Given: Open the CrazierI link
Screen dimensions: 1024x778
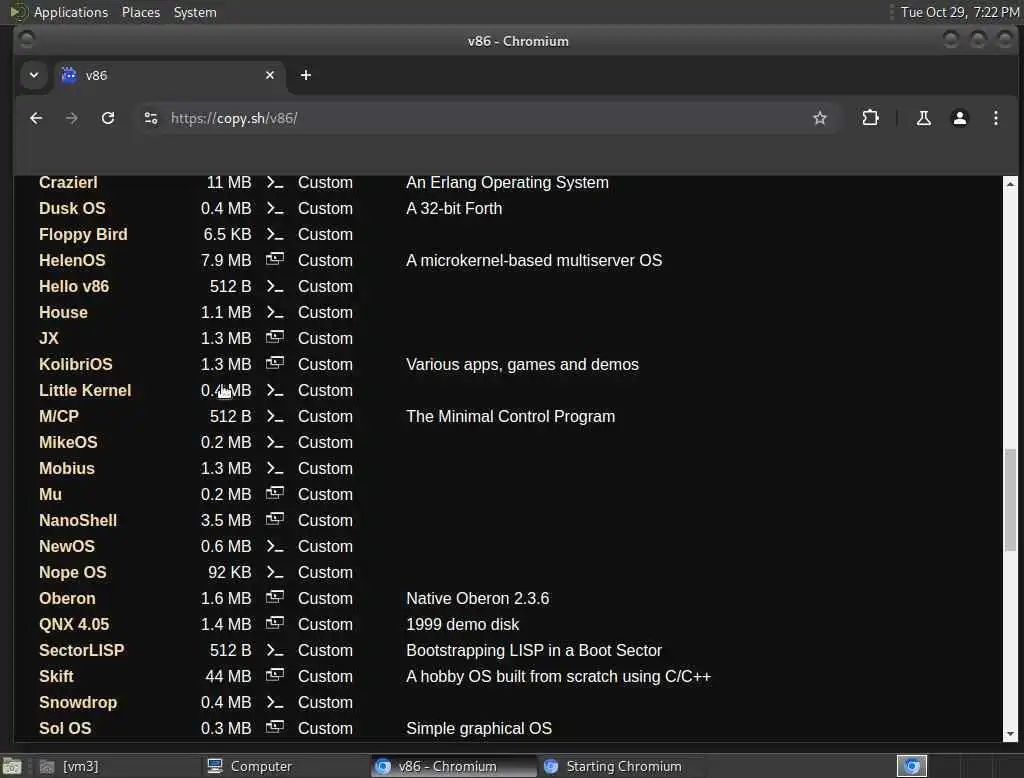Looking at the screenshot, I should (68, 182).
